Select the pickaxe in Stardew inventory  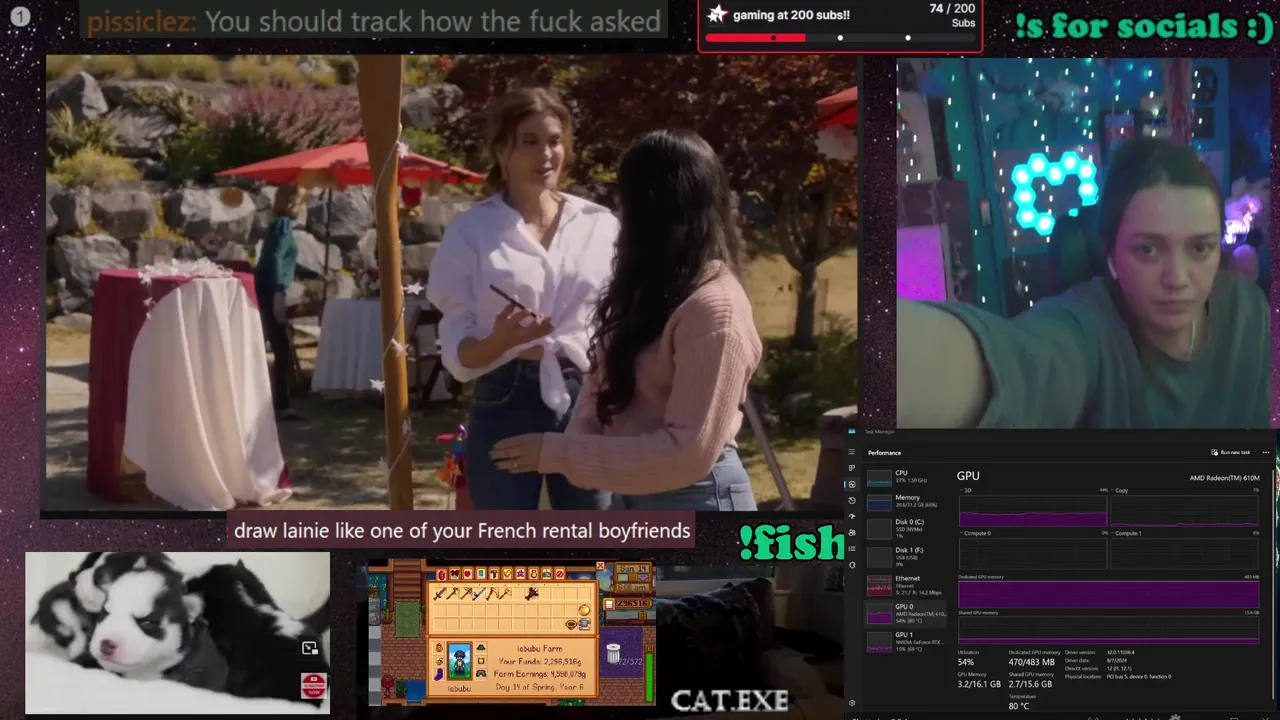tap(466, 593)
